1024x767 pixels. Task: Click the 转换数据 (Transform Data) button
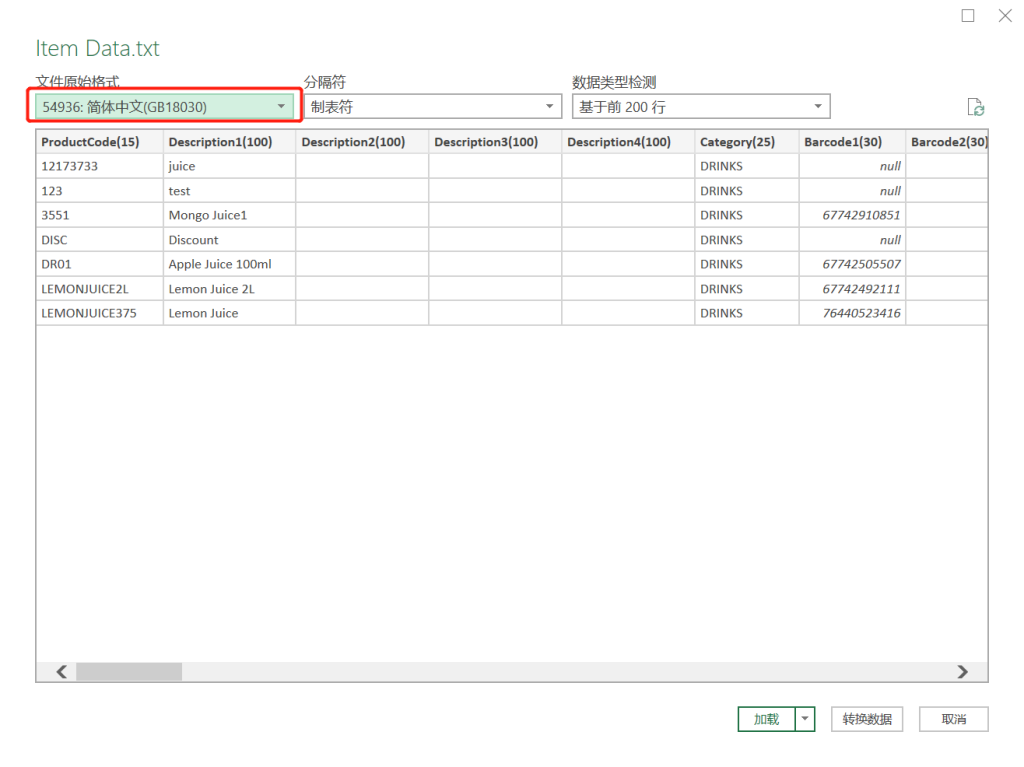click(x=867, y=719)
